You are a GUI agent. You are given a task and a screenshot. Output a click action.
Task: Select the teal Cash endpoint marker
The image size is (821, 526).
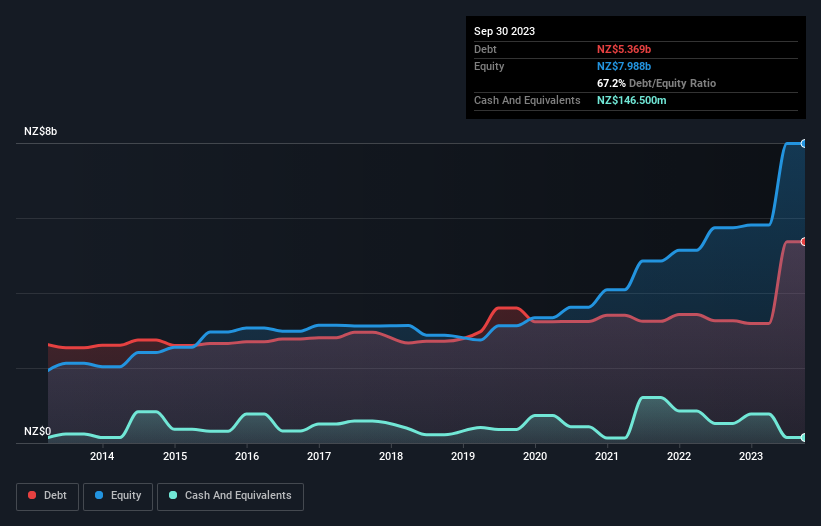pyautogui.click(x=804, y=438)
